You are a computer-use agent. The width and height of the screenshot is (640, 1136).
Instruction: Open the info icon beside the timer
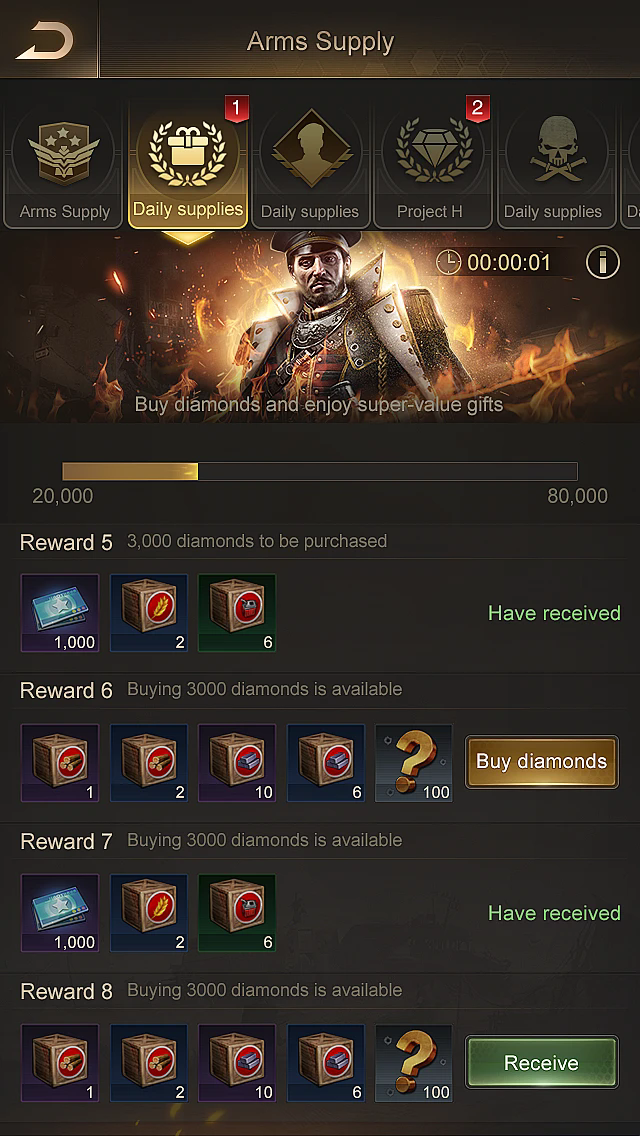click(x=602, y=262)
